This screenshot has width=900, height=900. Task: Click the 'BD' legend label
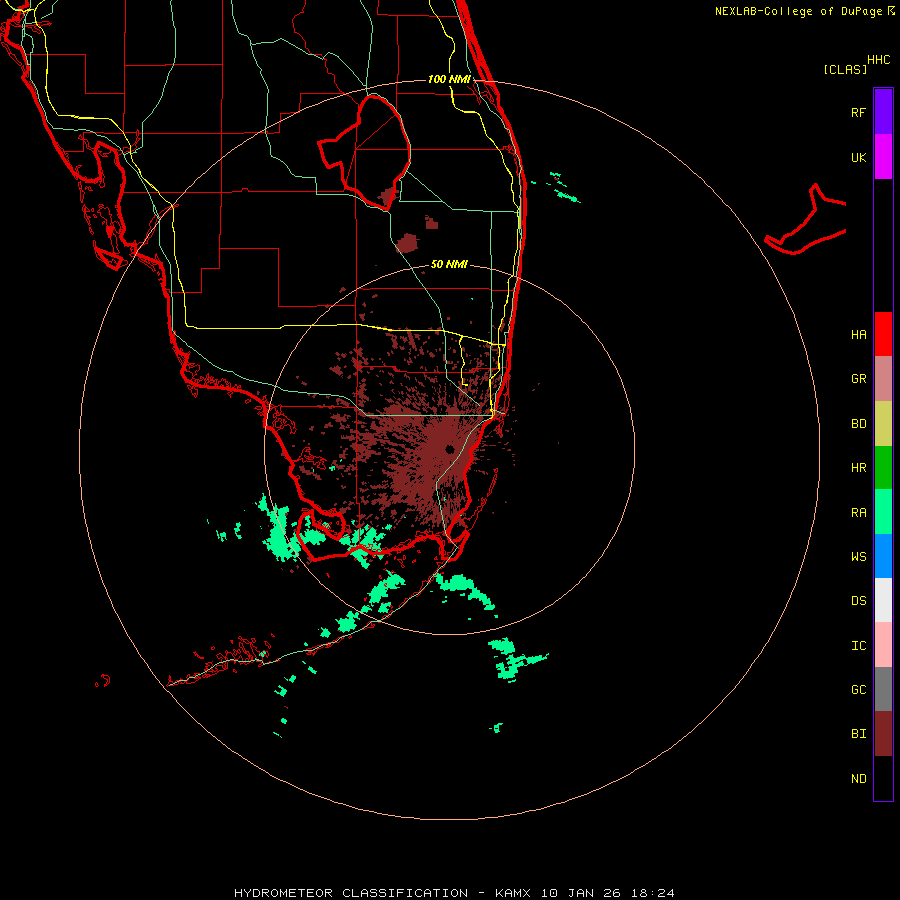pyautogui.click(x=858, y=424)
